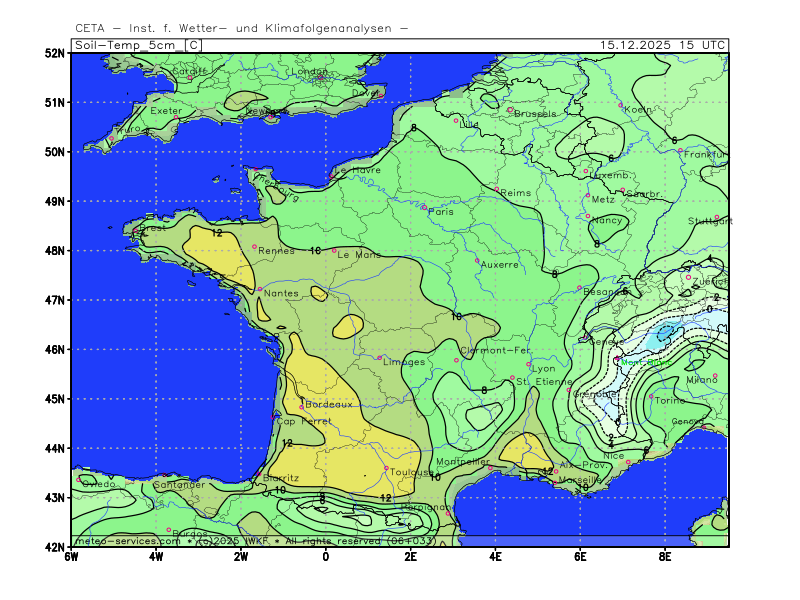This screenshot has width=800, height=600.
Task: Click the Nantes city marker
Action: tap(260, 289)
